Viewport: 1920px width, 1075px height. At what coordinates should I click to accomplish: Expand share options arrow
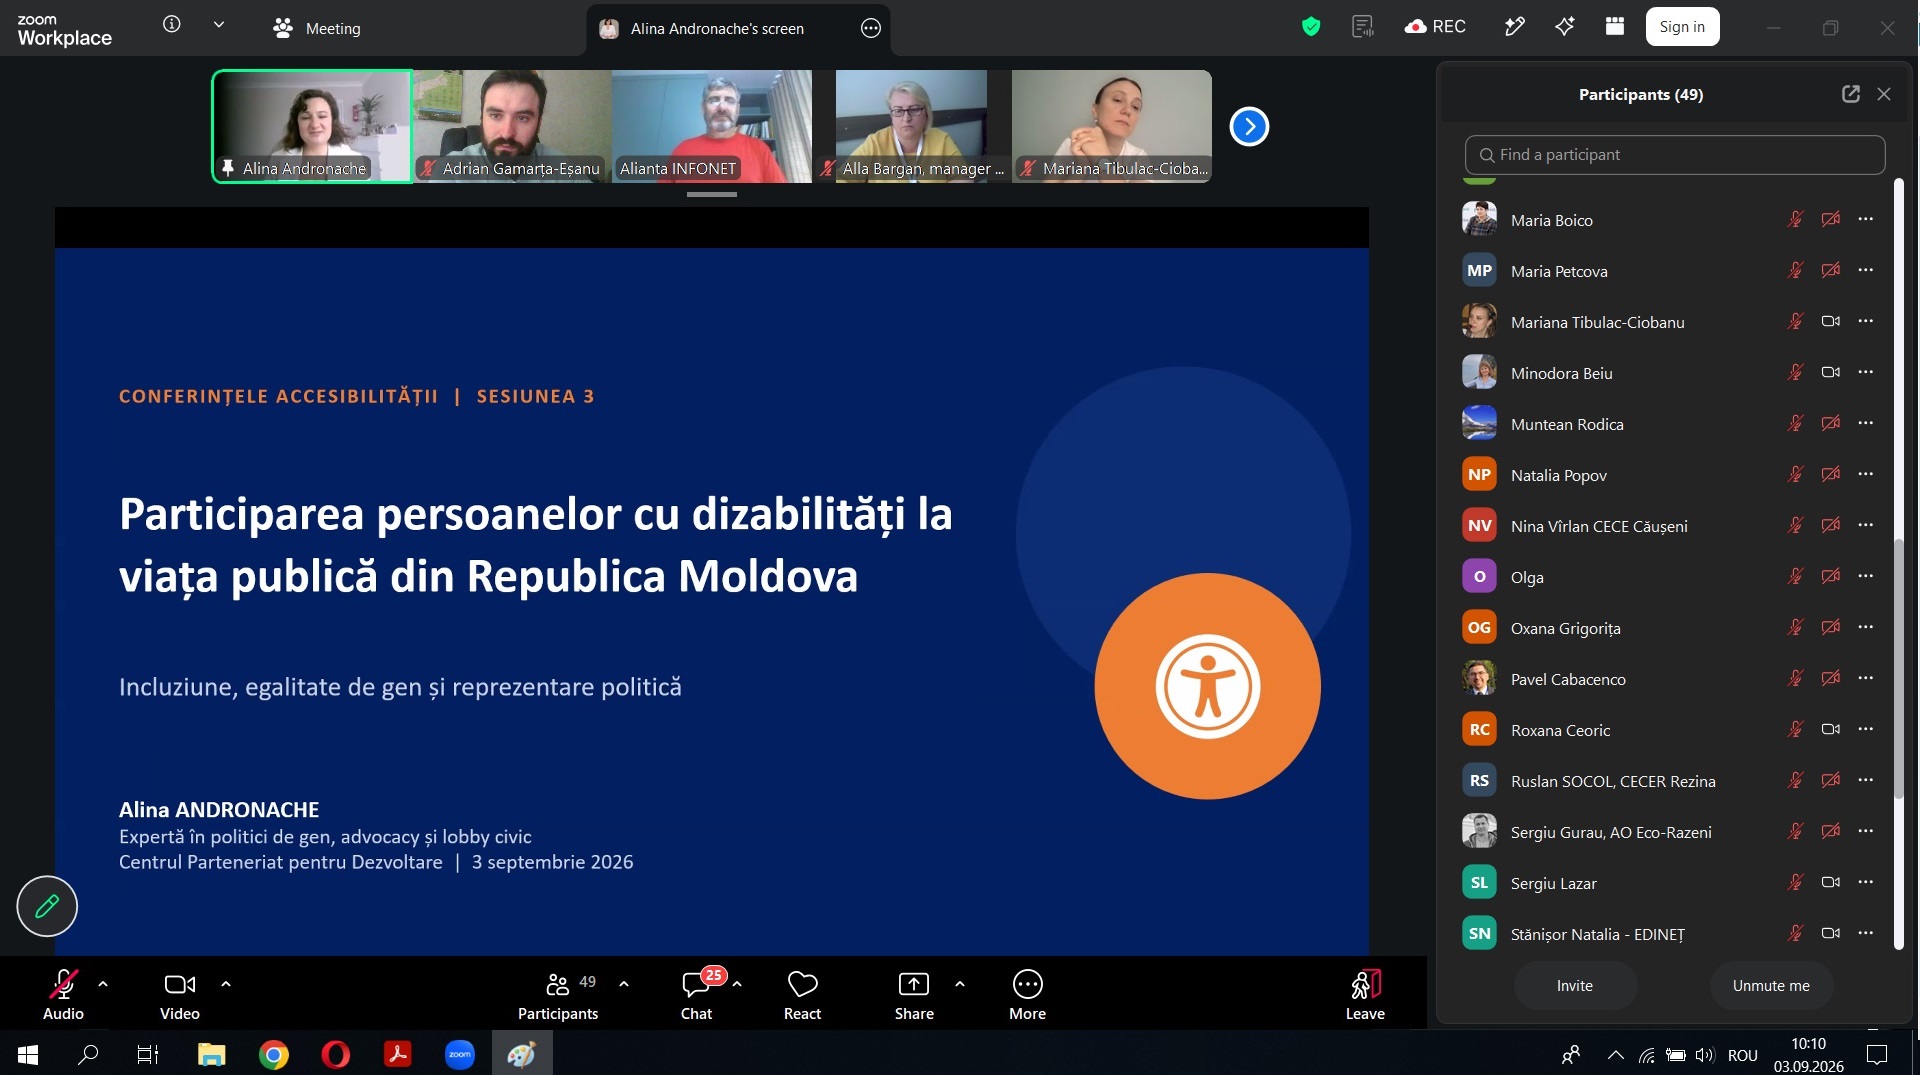960,984
